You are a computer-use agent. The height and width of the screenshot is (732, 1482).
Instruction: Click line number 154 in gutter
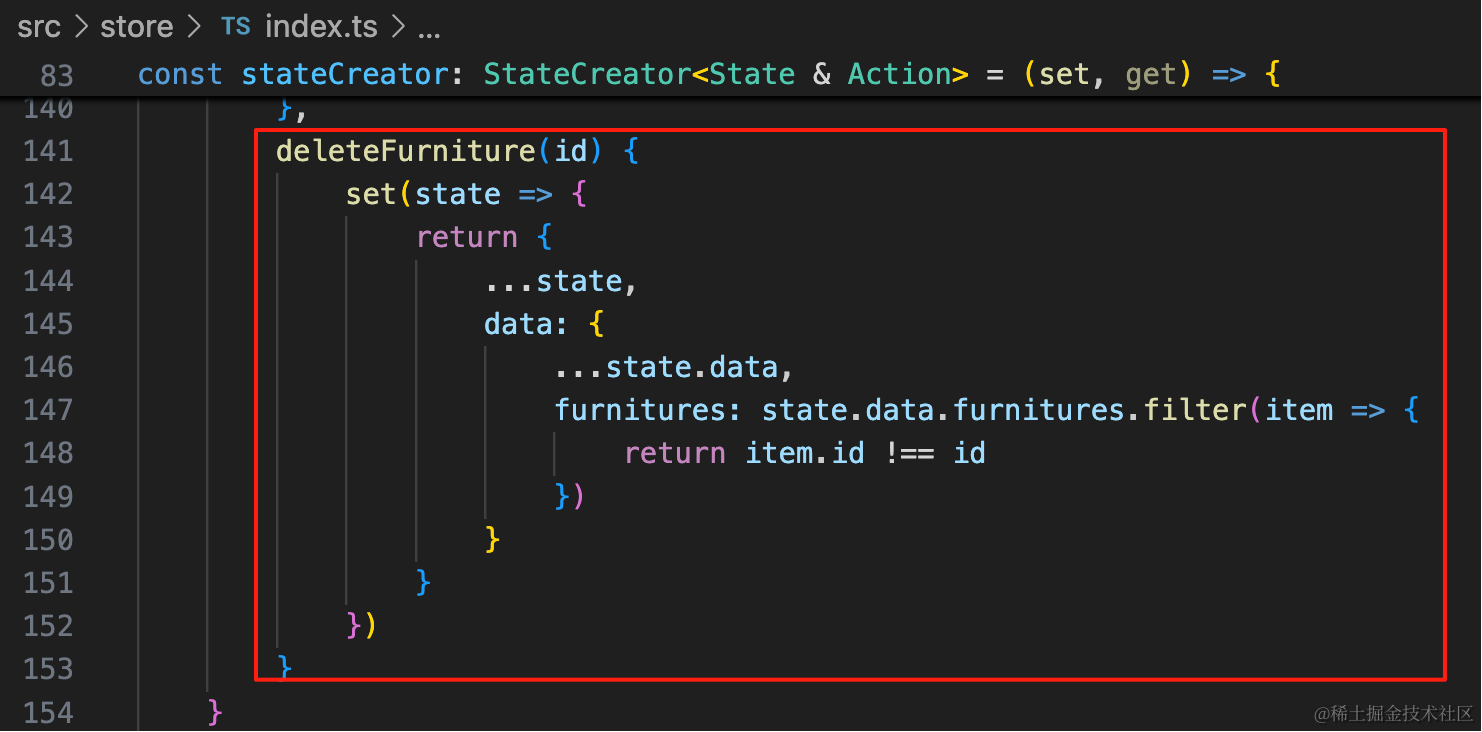point(48,713)
